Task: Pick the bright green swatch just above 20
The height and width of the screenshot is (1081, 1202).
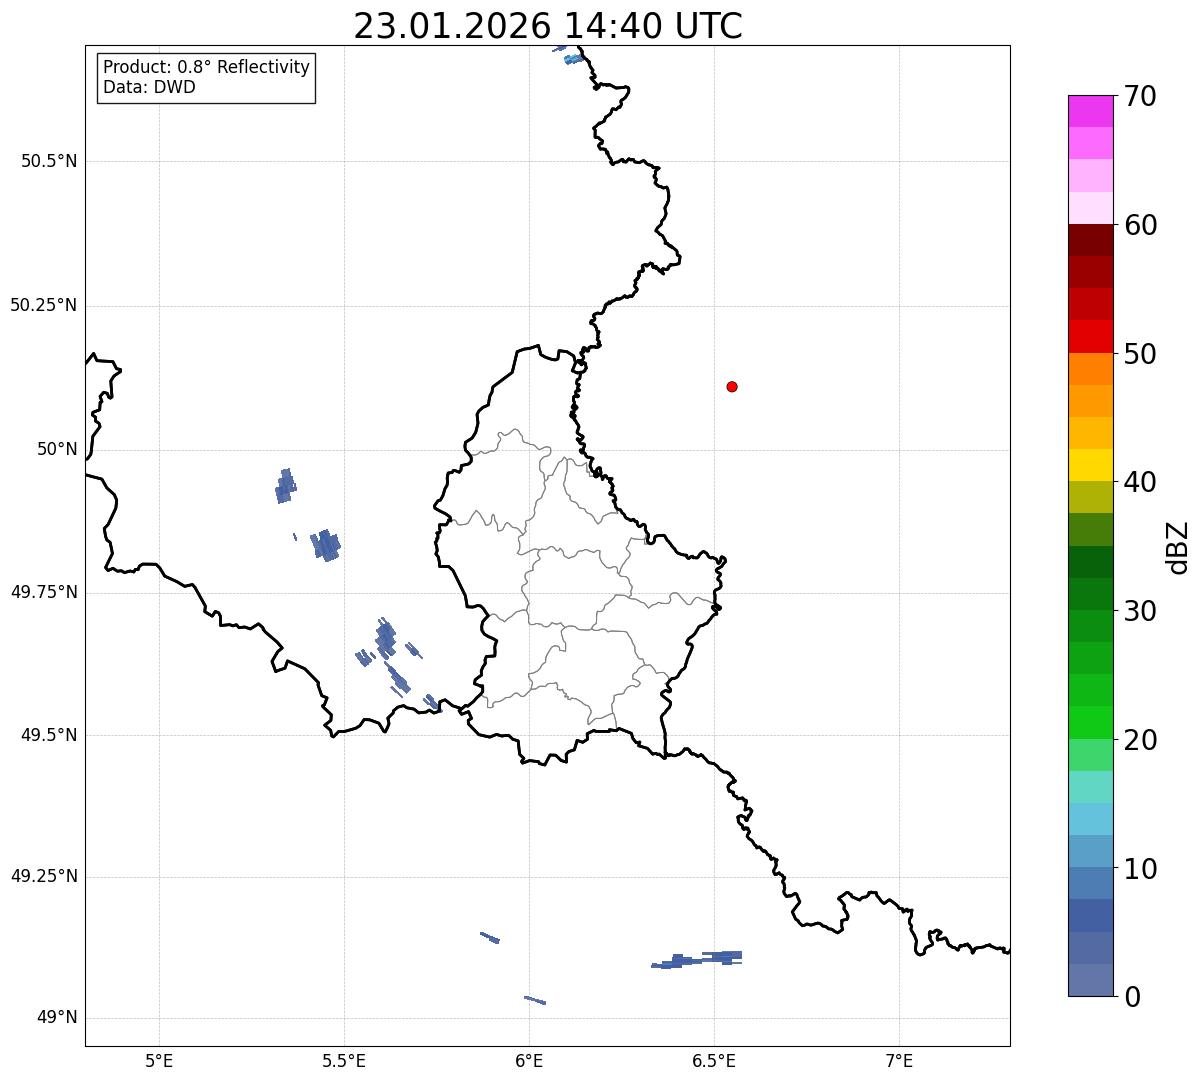Action: pos(1090,722)
